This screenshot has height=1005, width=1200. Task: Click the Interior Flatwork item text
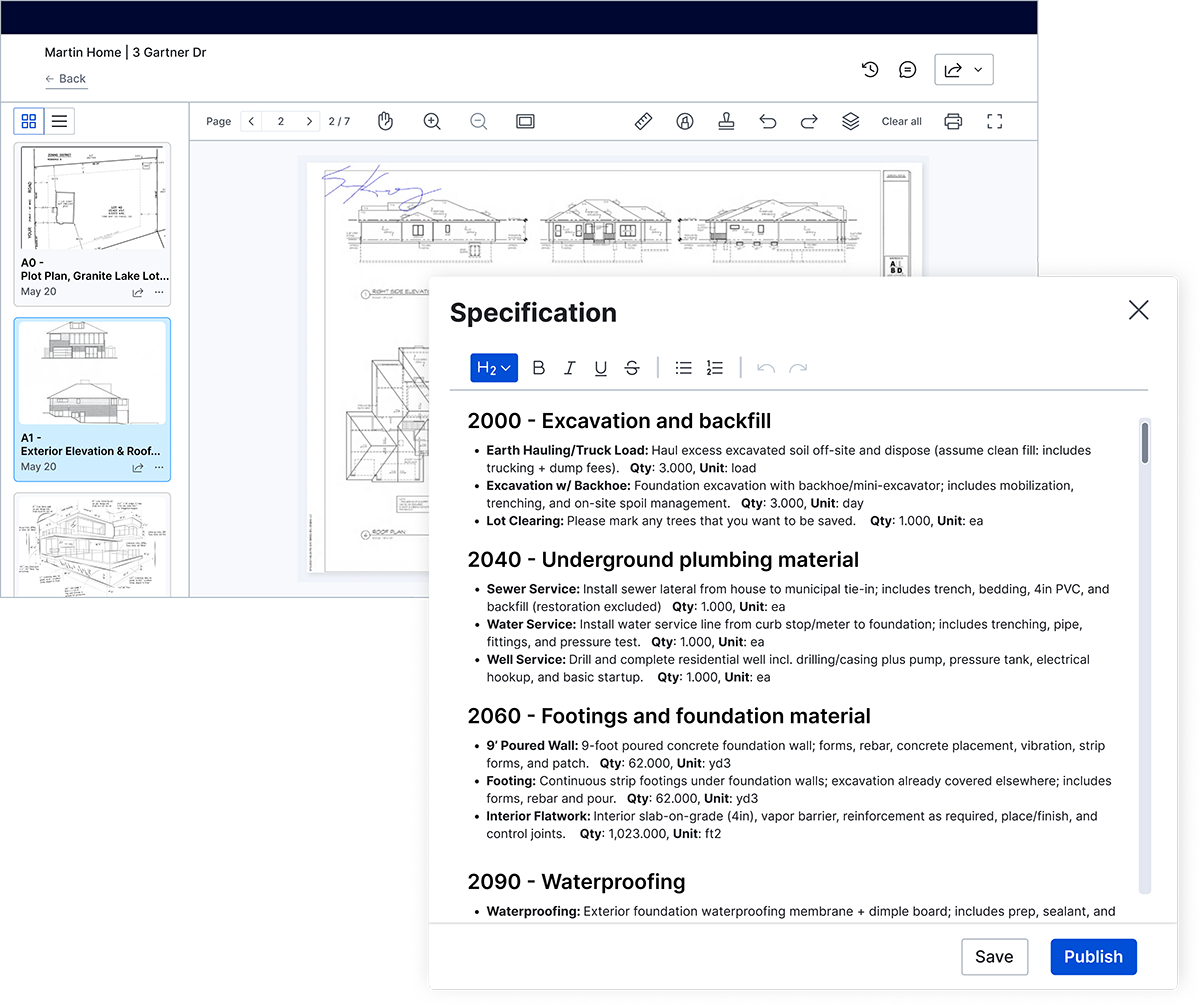792,825
